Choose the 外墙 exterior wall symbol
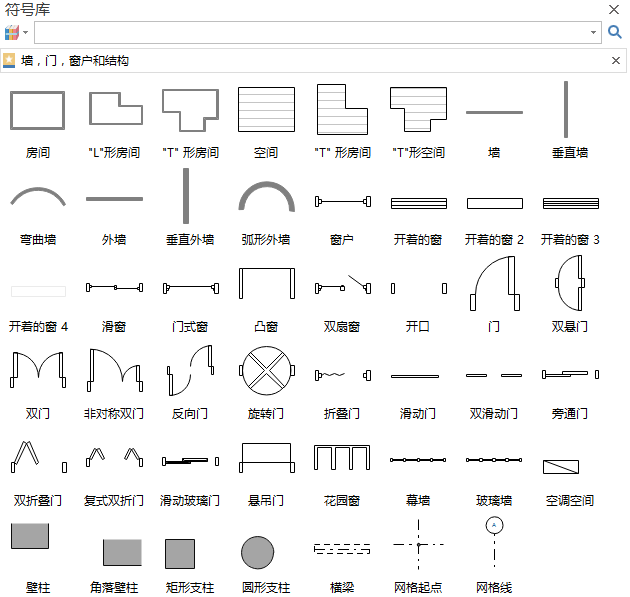This screenshot has height=597, width=630. click(115, 199)
